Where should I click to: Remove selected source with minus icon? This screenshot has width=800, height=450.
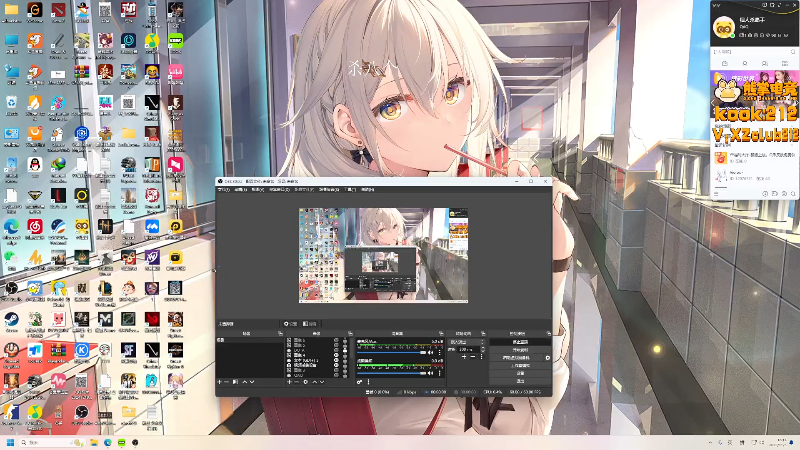[x=296, y=382]
